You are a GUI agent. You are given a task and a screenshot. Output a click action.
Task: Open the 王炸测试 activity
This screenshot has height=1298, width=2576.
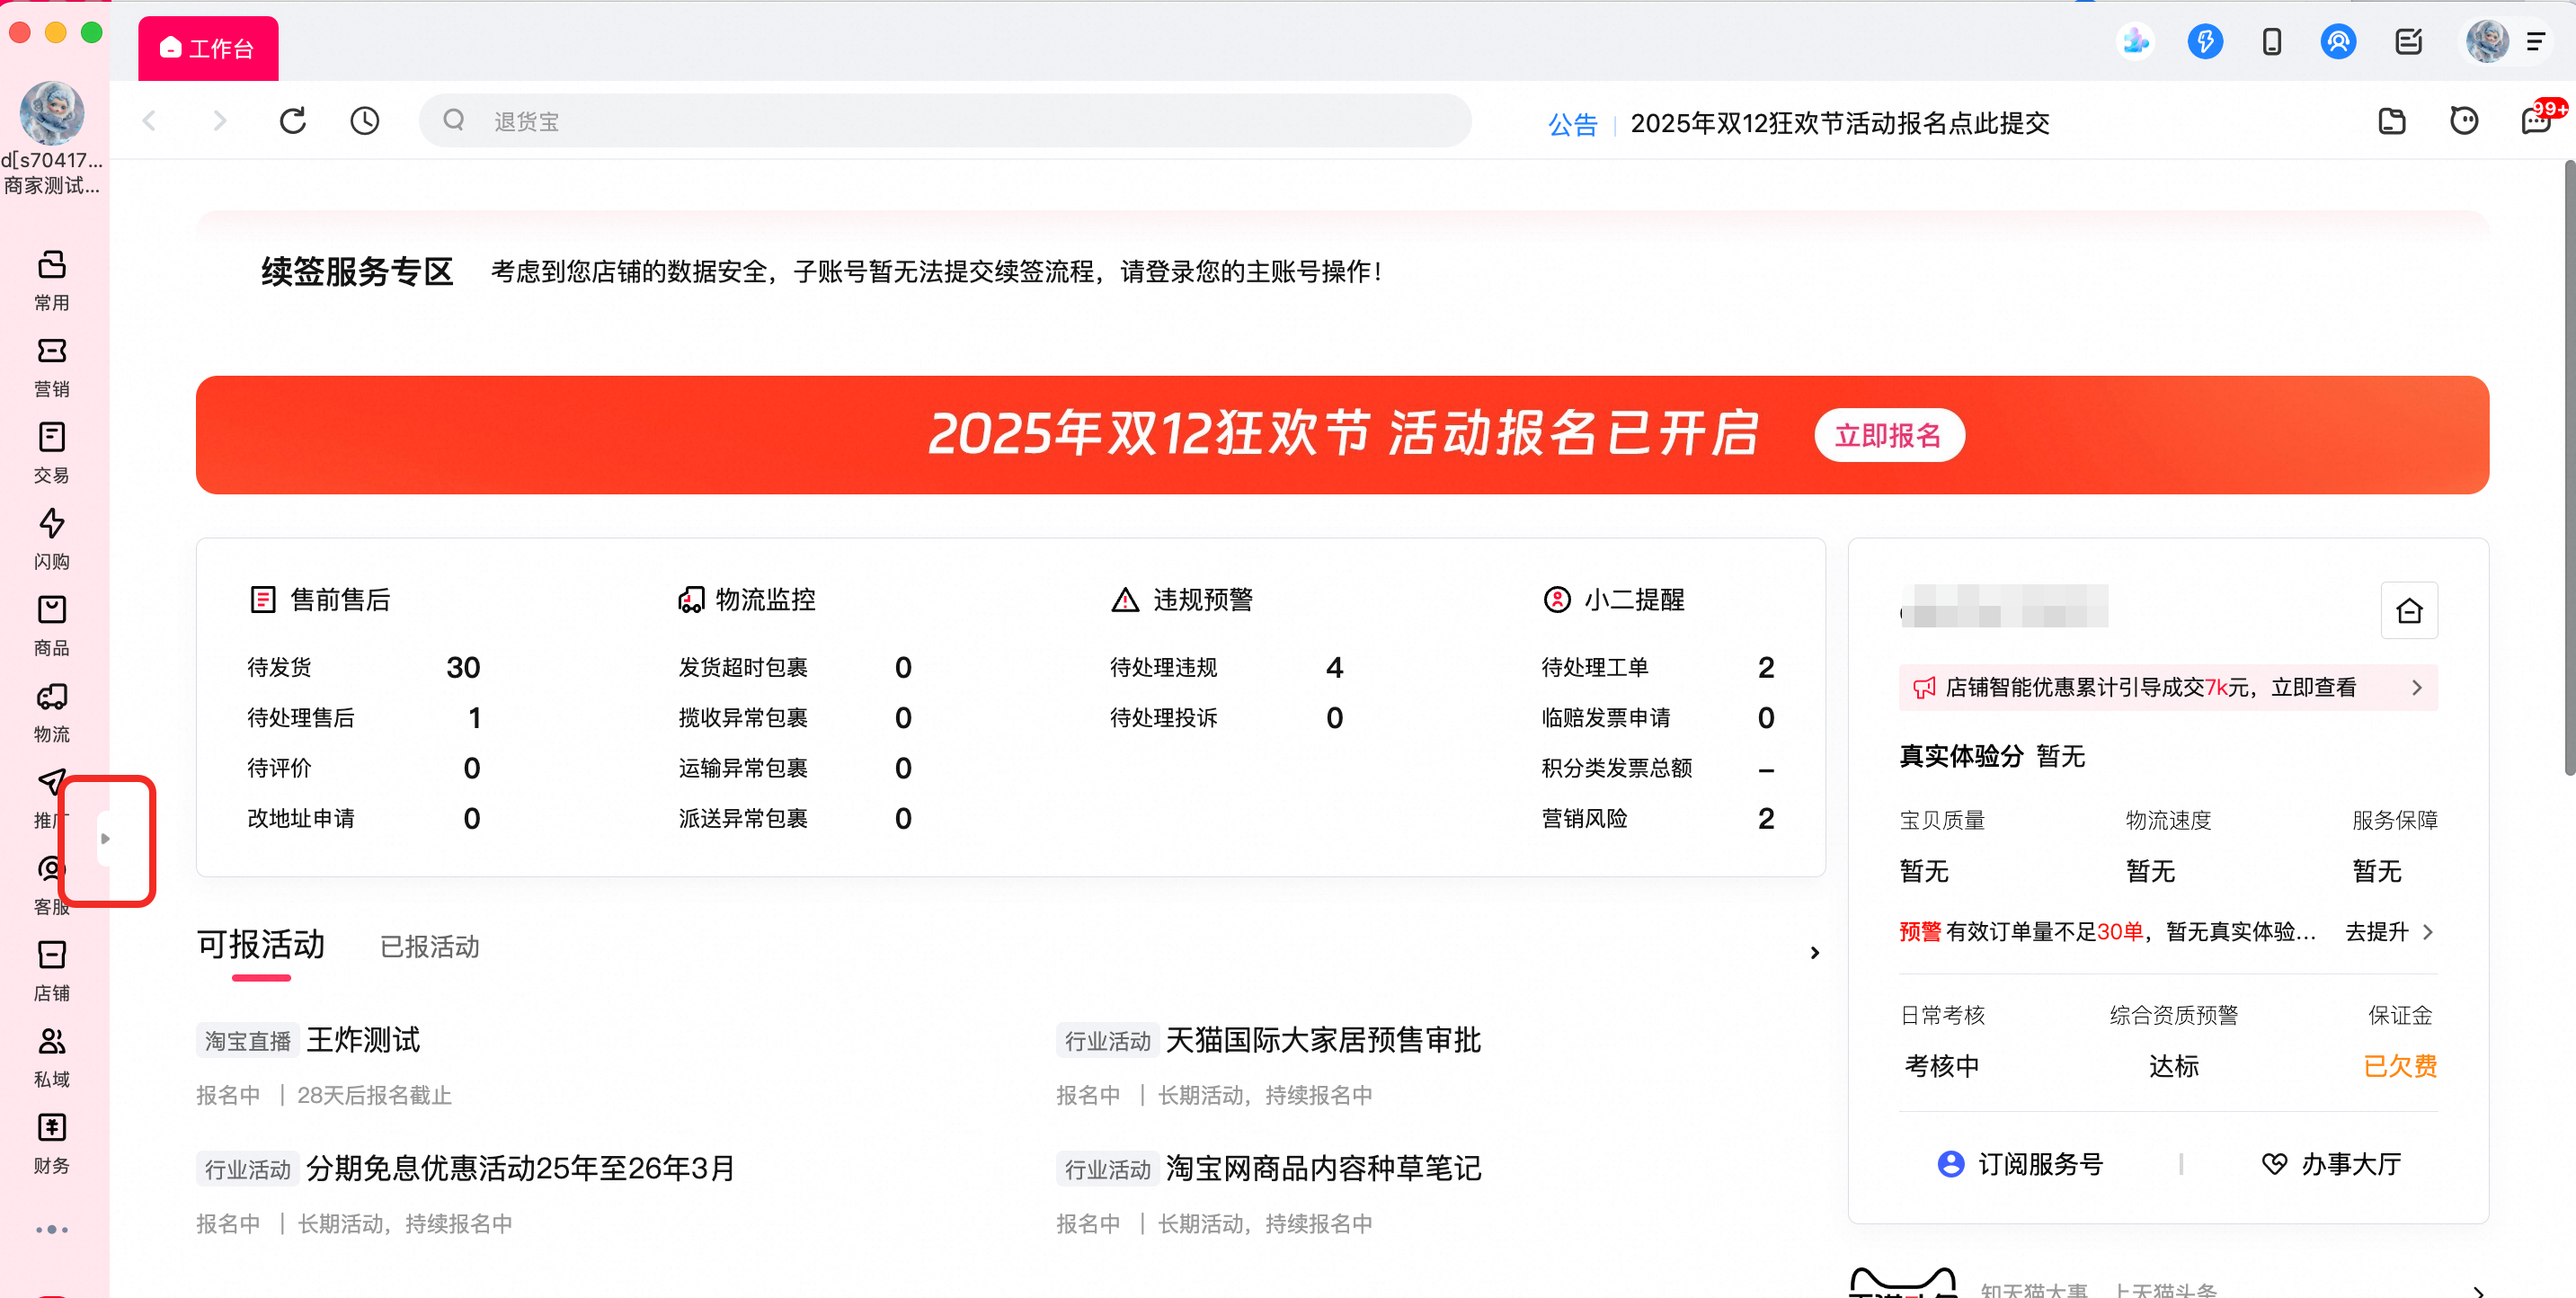coord(363,1040)
